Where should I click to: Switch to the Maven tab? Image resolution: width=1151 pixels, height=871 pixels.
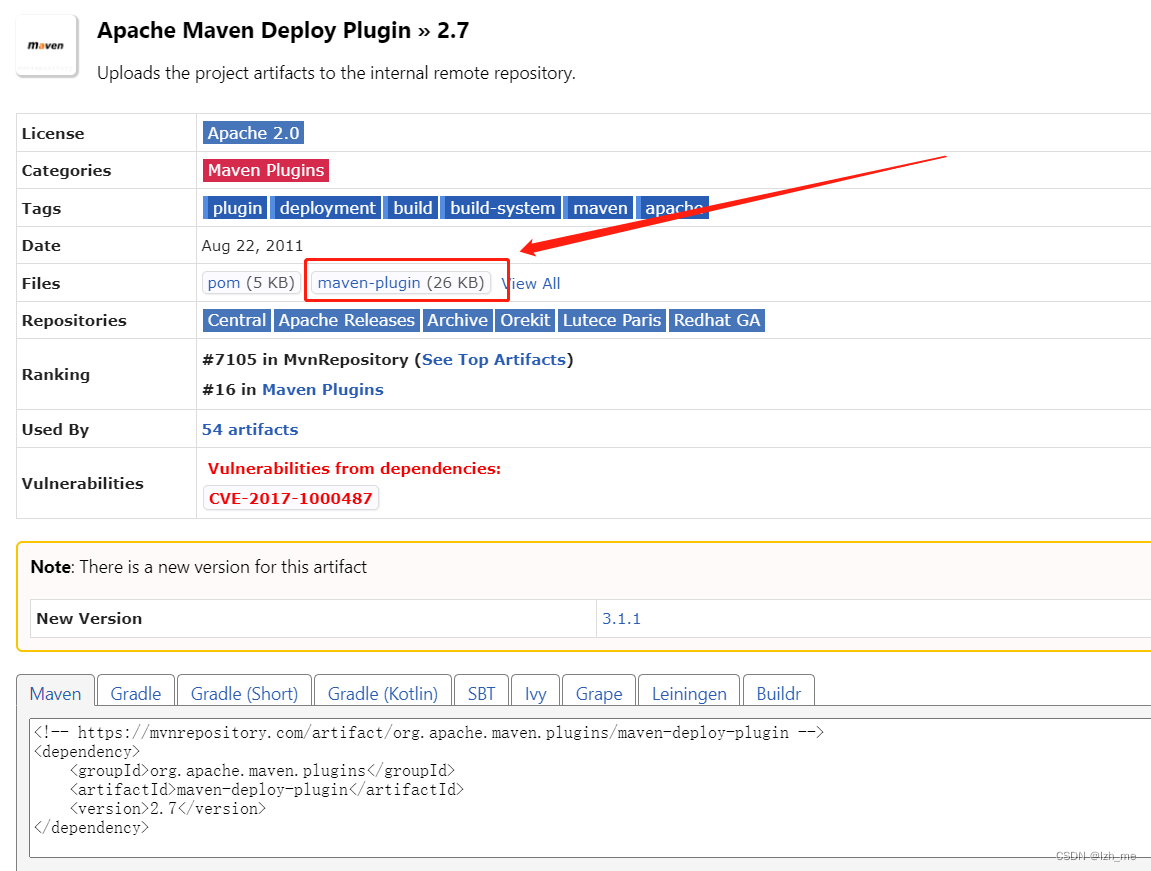coord(55,693)
